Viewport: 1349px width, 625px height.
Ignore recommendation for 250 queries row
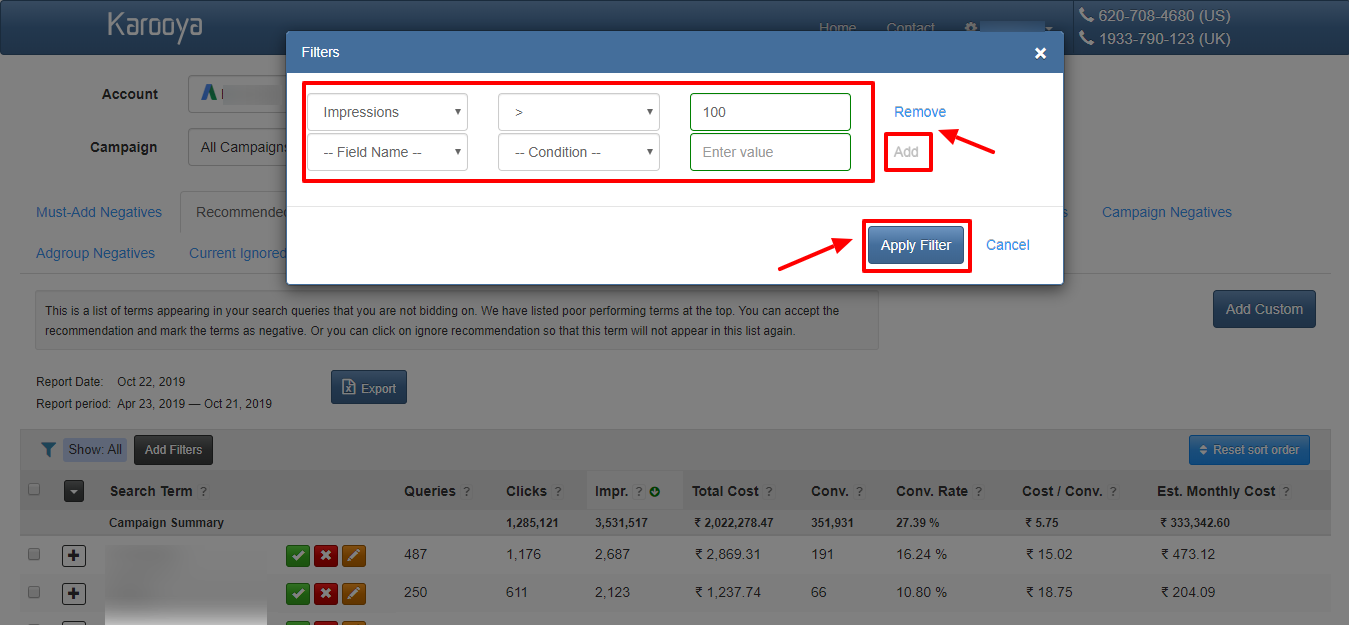[326, 594]
